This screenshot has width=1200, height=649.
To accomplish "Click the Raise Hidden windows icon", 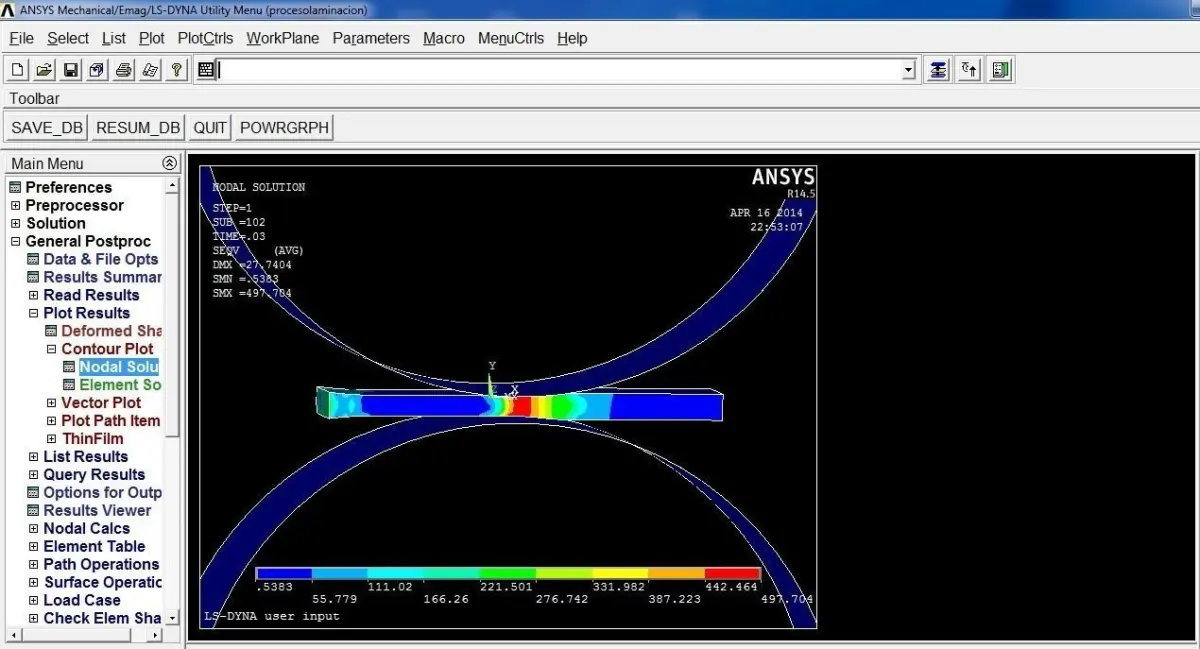I will (x=938, y=70).
